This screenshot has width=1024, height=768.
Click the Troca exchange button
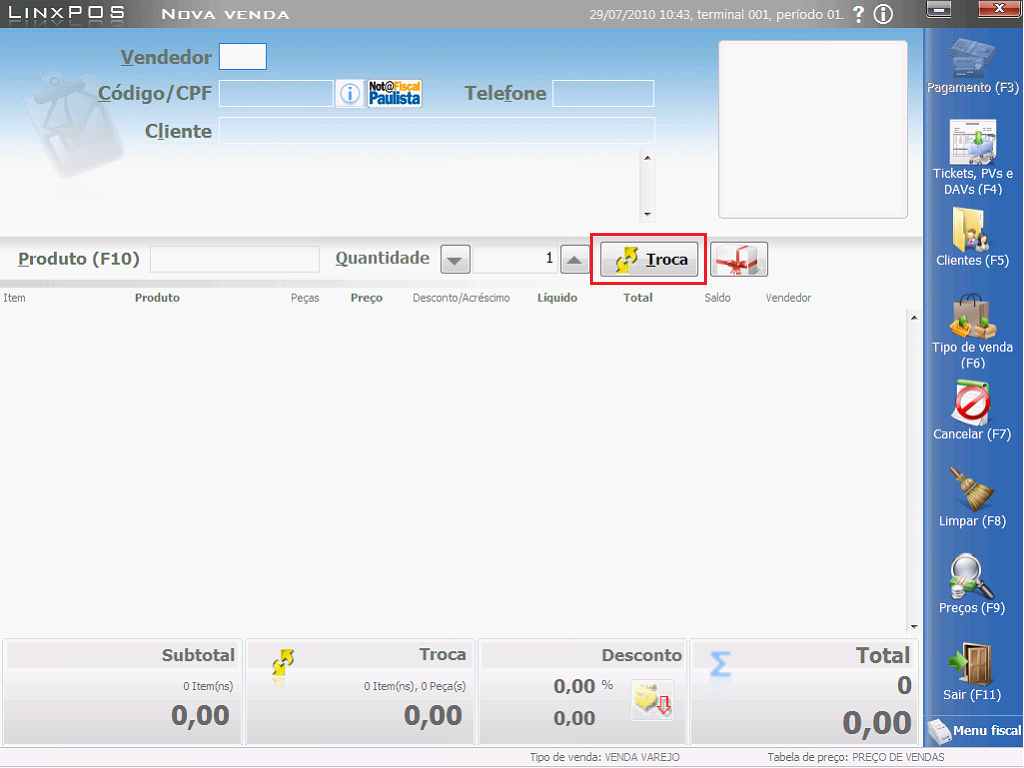coord(649,259)
